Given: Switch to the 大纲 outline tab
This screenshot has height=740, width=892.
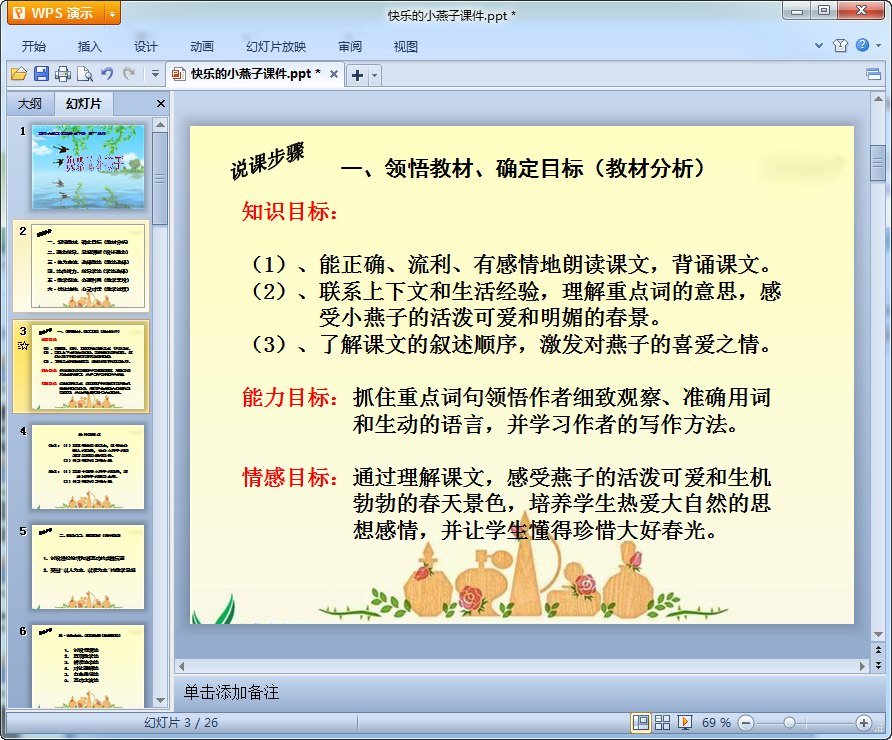Looking at the screenshot, I should tap(30, 103).
